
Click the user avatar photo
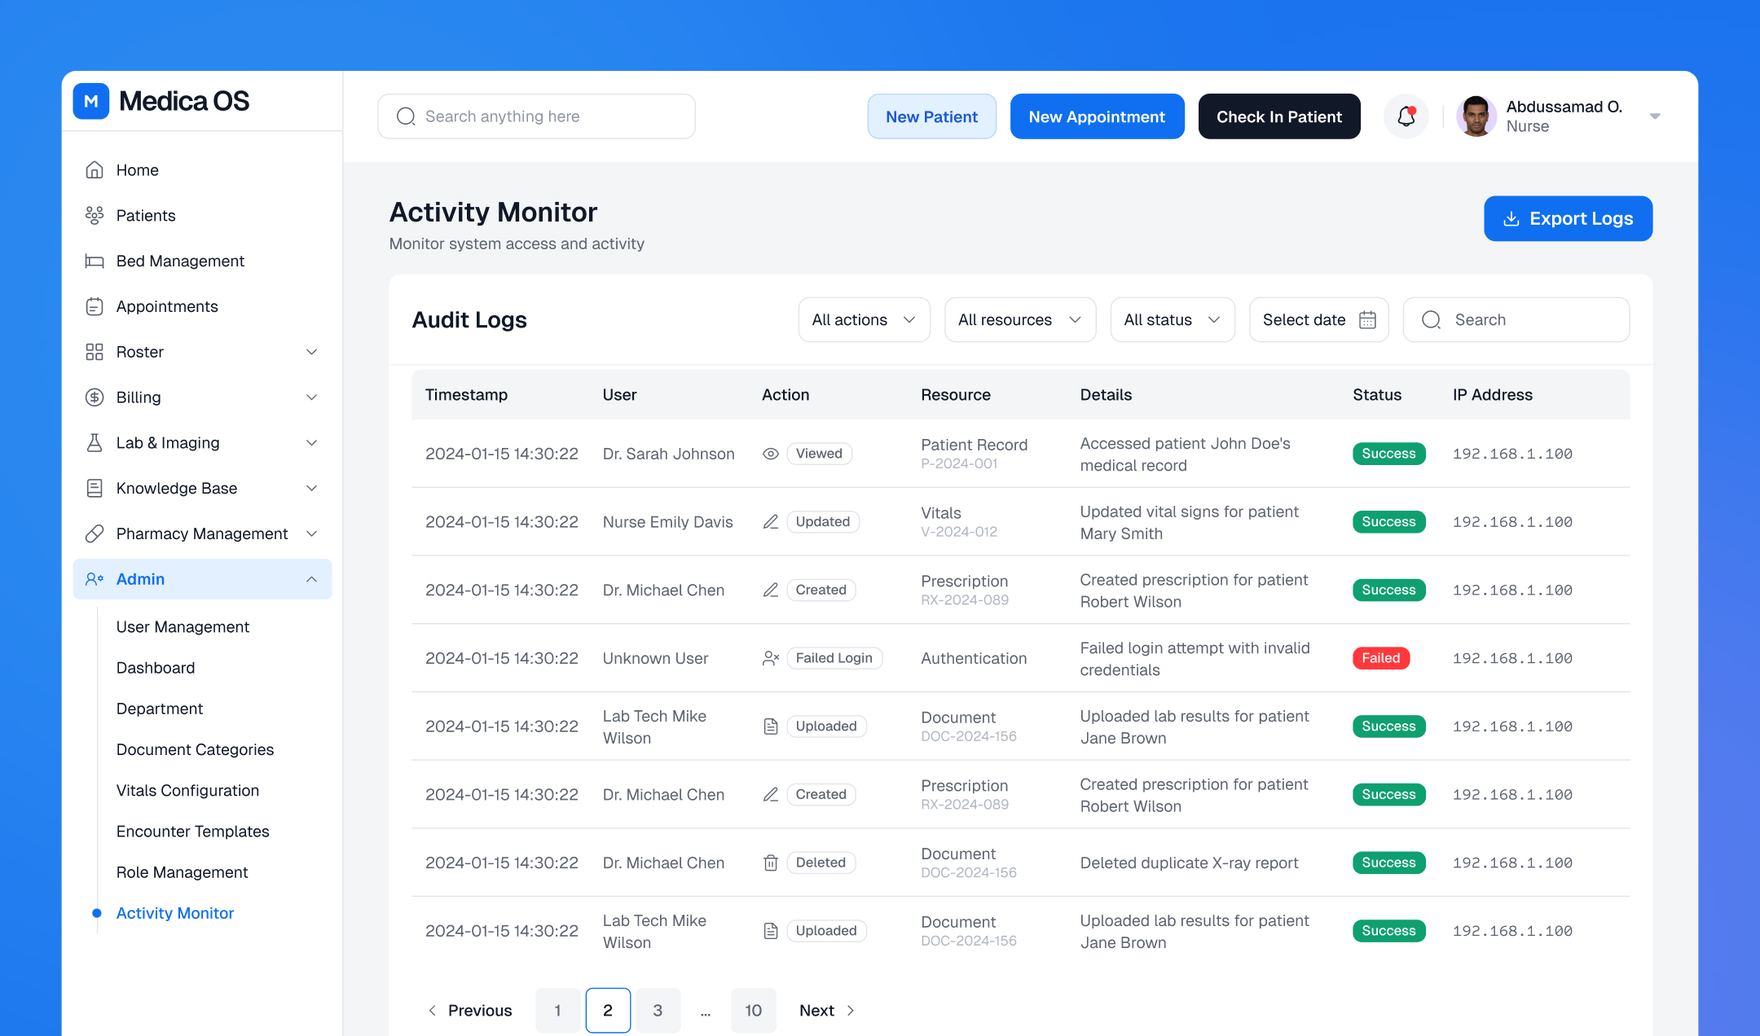point(1475,116)
